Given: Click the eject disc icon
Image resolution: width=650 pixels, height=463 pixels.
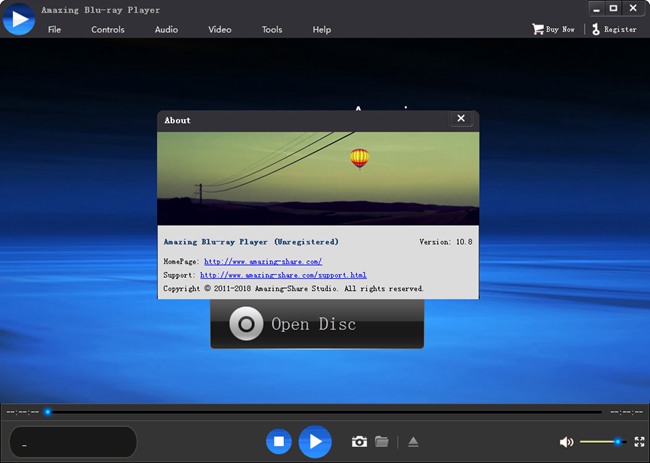Looking at the screenshot, I should pos(413,442).
